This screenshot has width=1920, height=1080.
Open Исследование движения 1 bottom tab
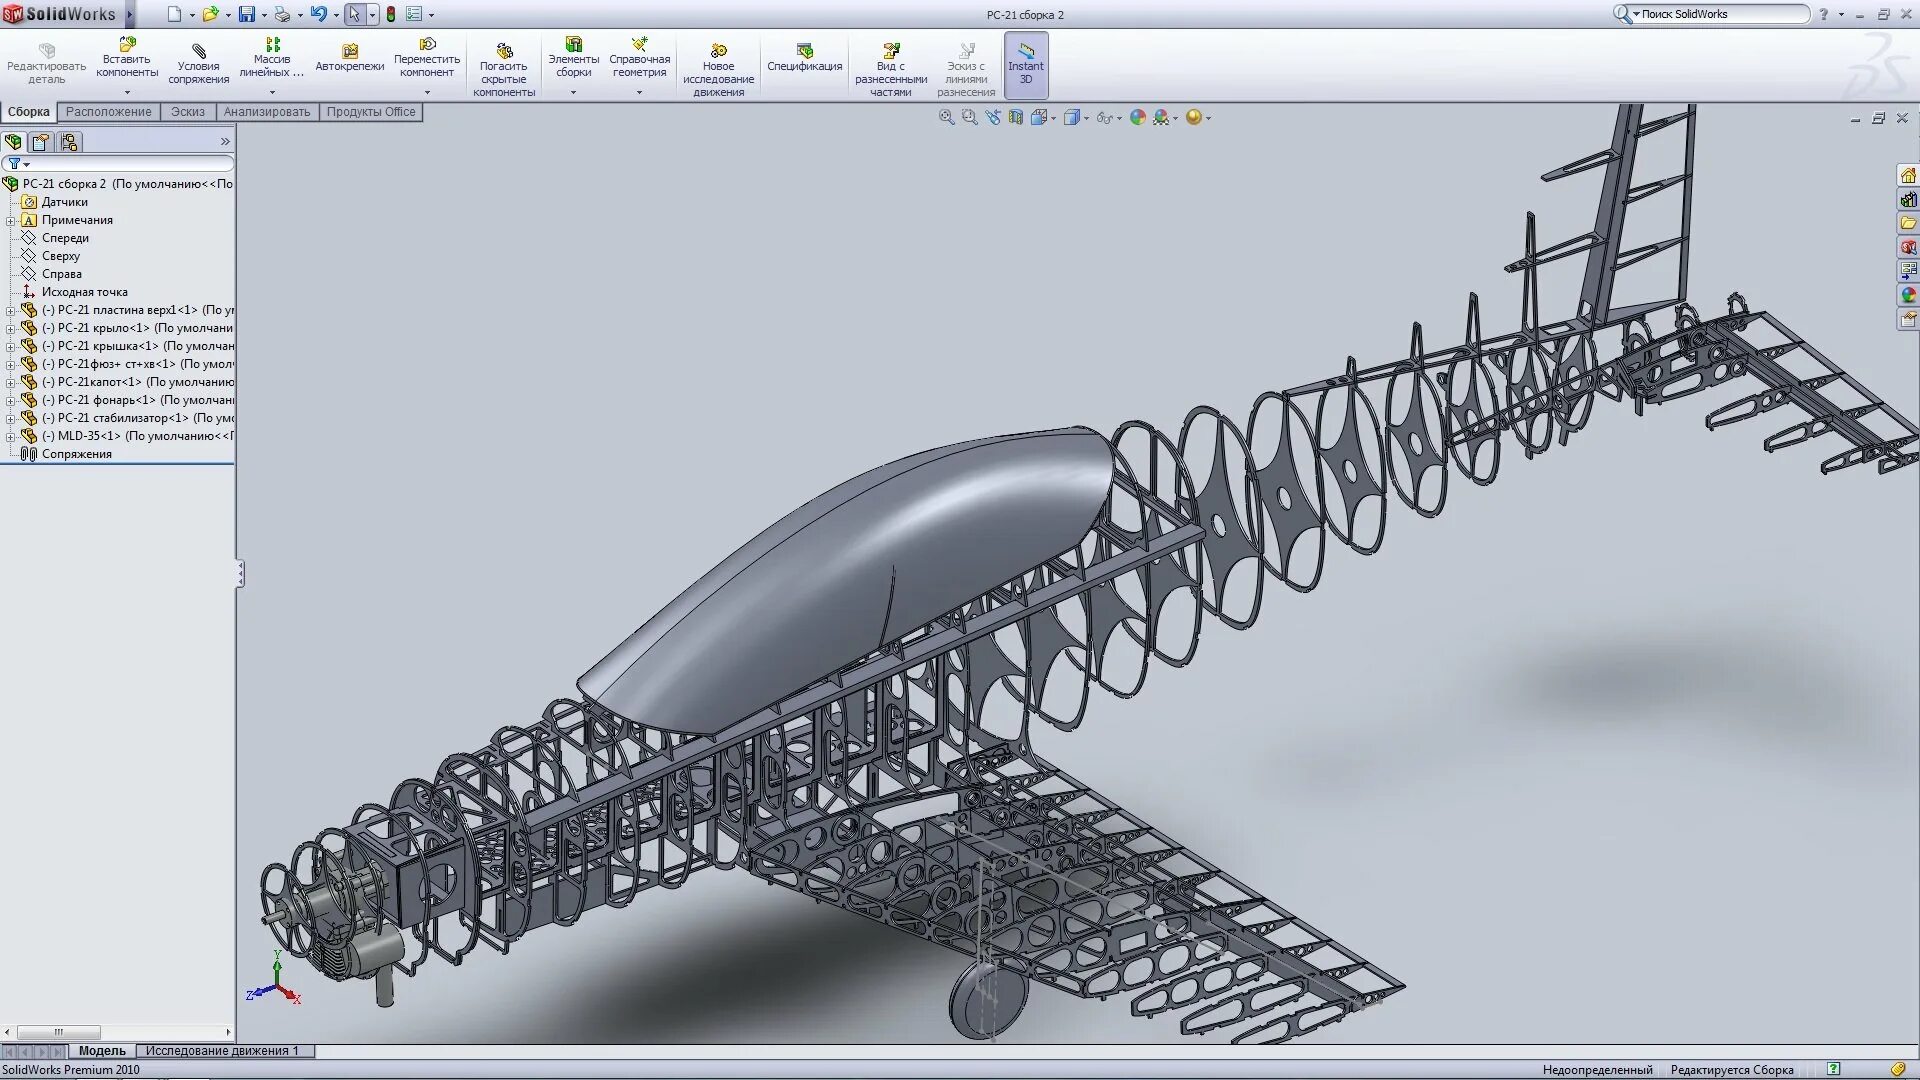click(222, 1050)
